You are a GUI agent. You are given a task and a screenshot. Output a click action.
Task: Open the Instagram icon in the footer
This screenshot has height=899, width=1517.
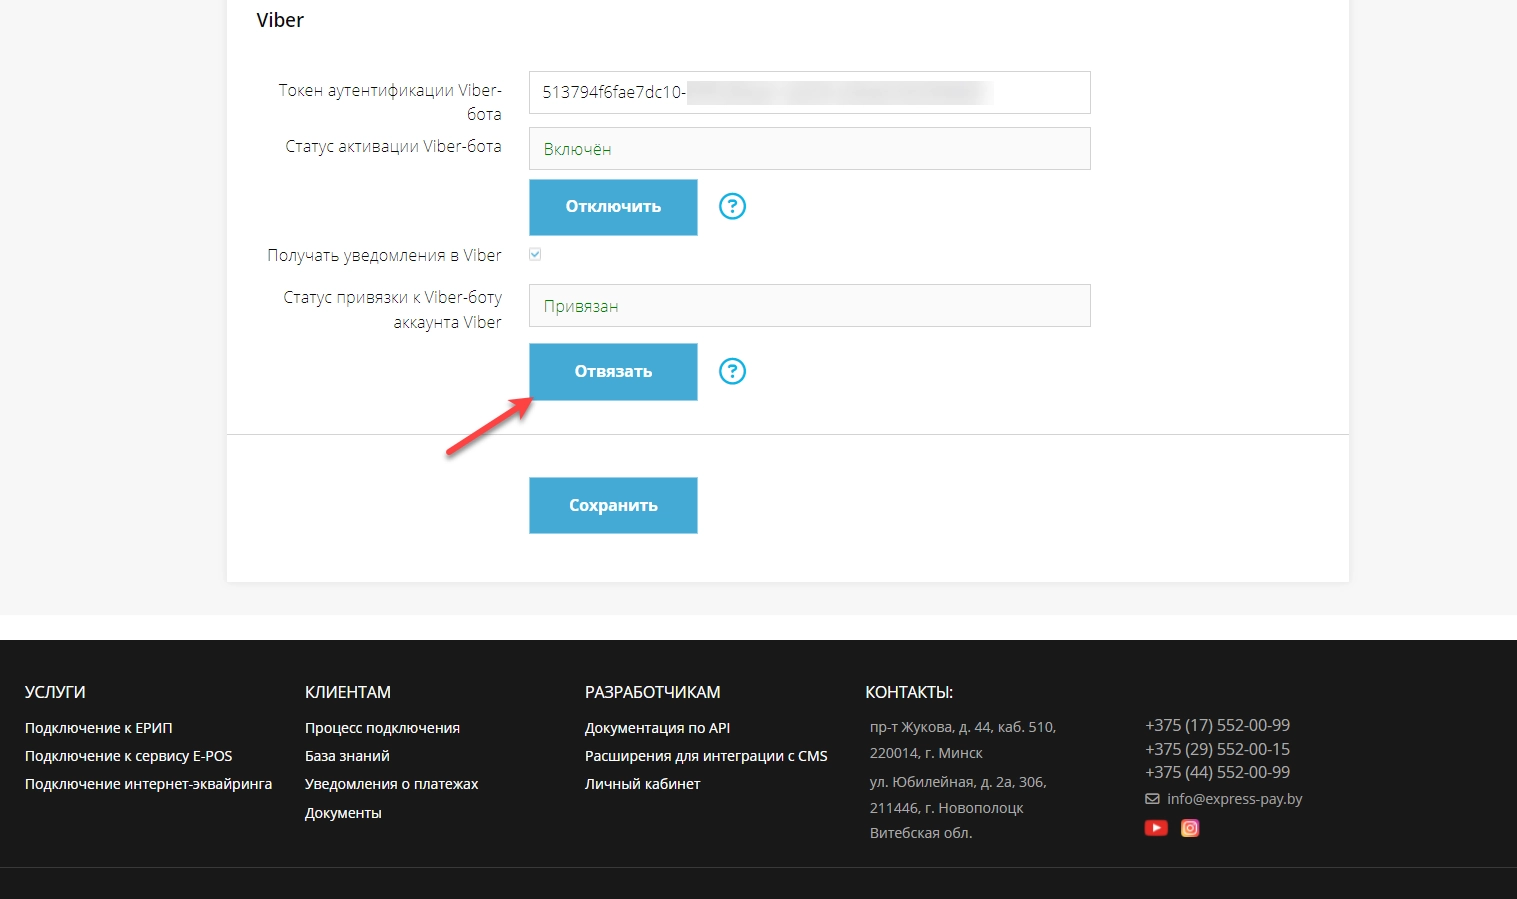1190,828
